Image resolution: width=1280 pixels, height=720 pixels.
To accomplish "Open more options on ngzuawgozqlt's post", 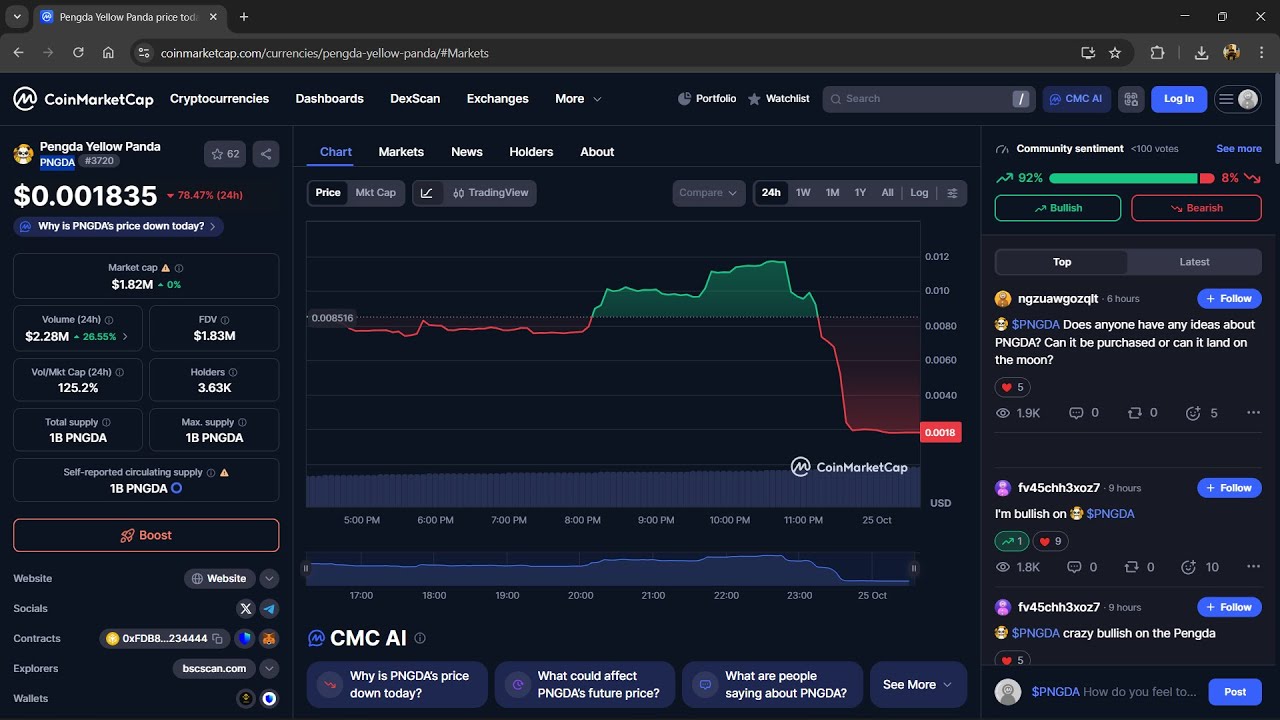I will click(x=1253, y=413).
